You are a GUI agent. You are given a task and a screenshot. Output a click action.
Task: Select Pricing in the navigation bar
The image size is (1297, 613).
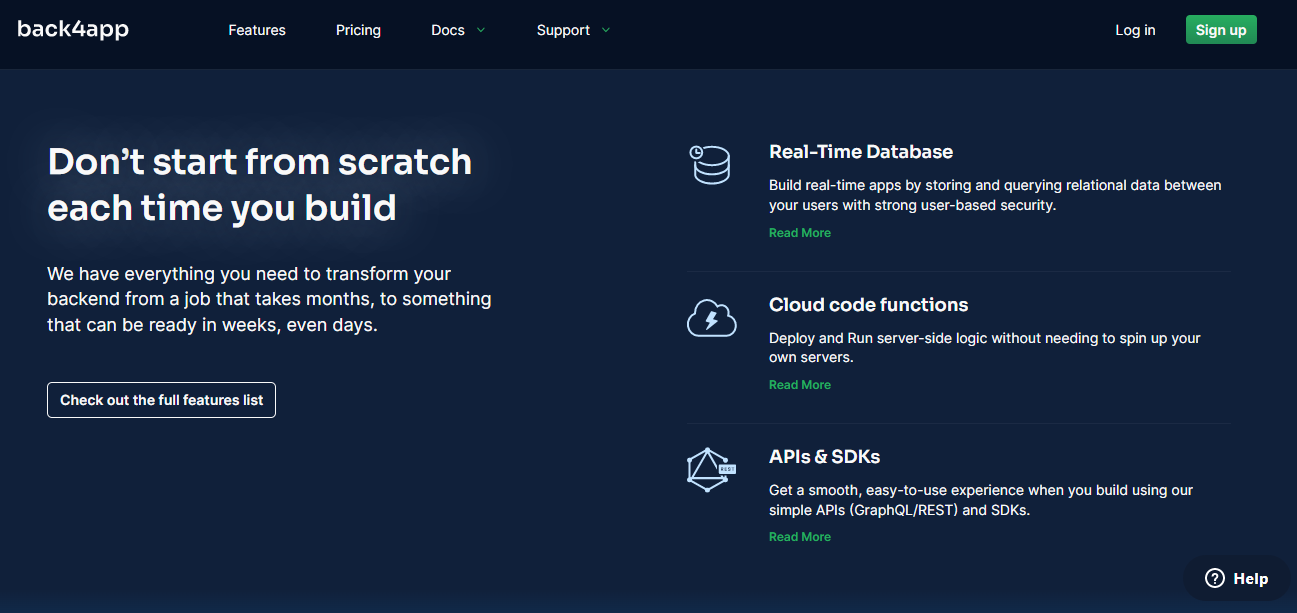pos(358,30)
